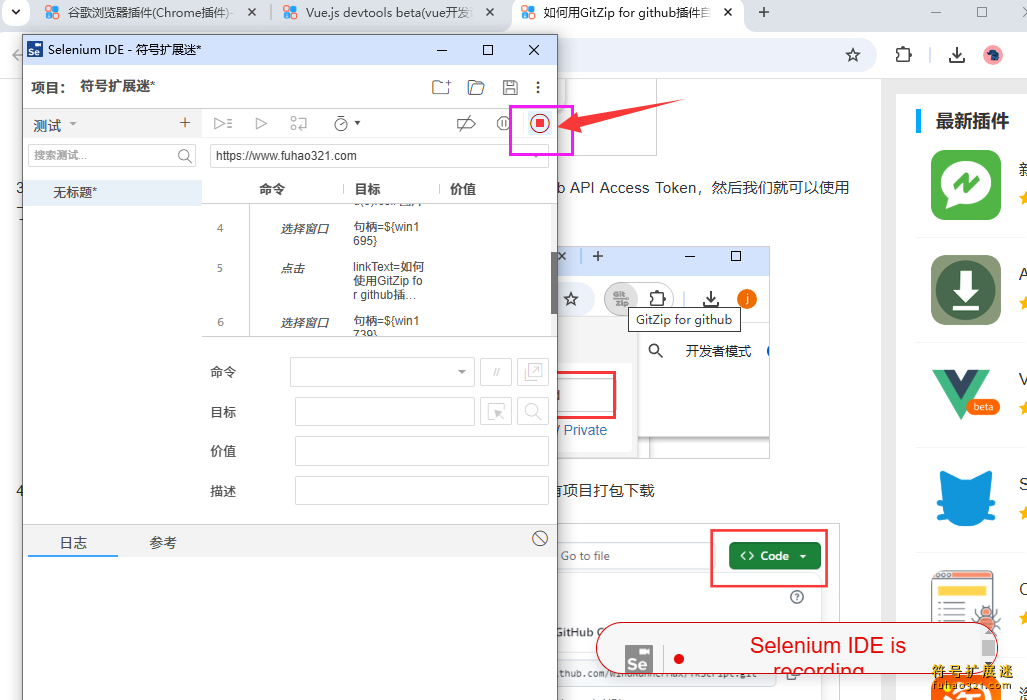Viewport: 1027px width, 700px height.
Task: Edit the base URL field
Action: [379, 156]
